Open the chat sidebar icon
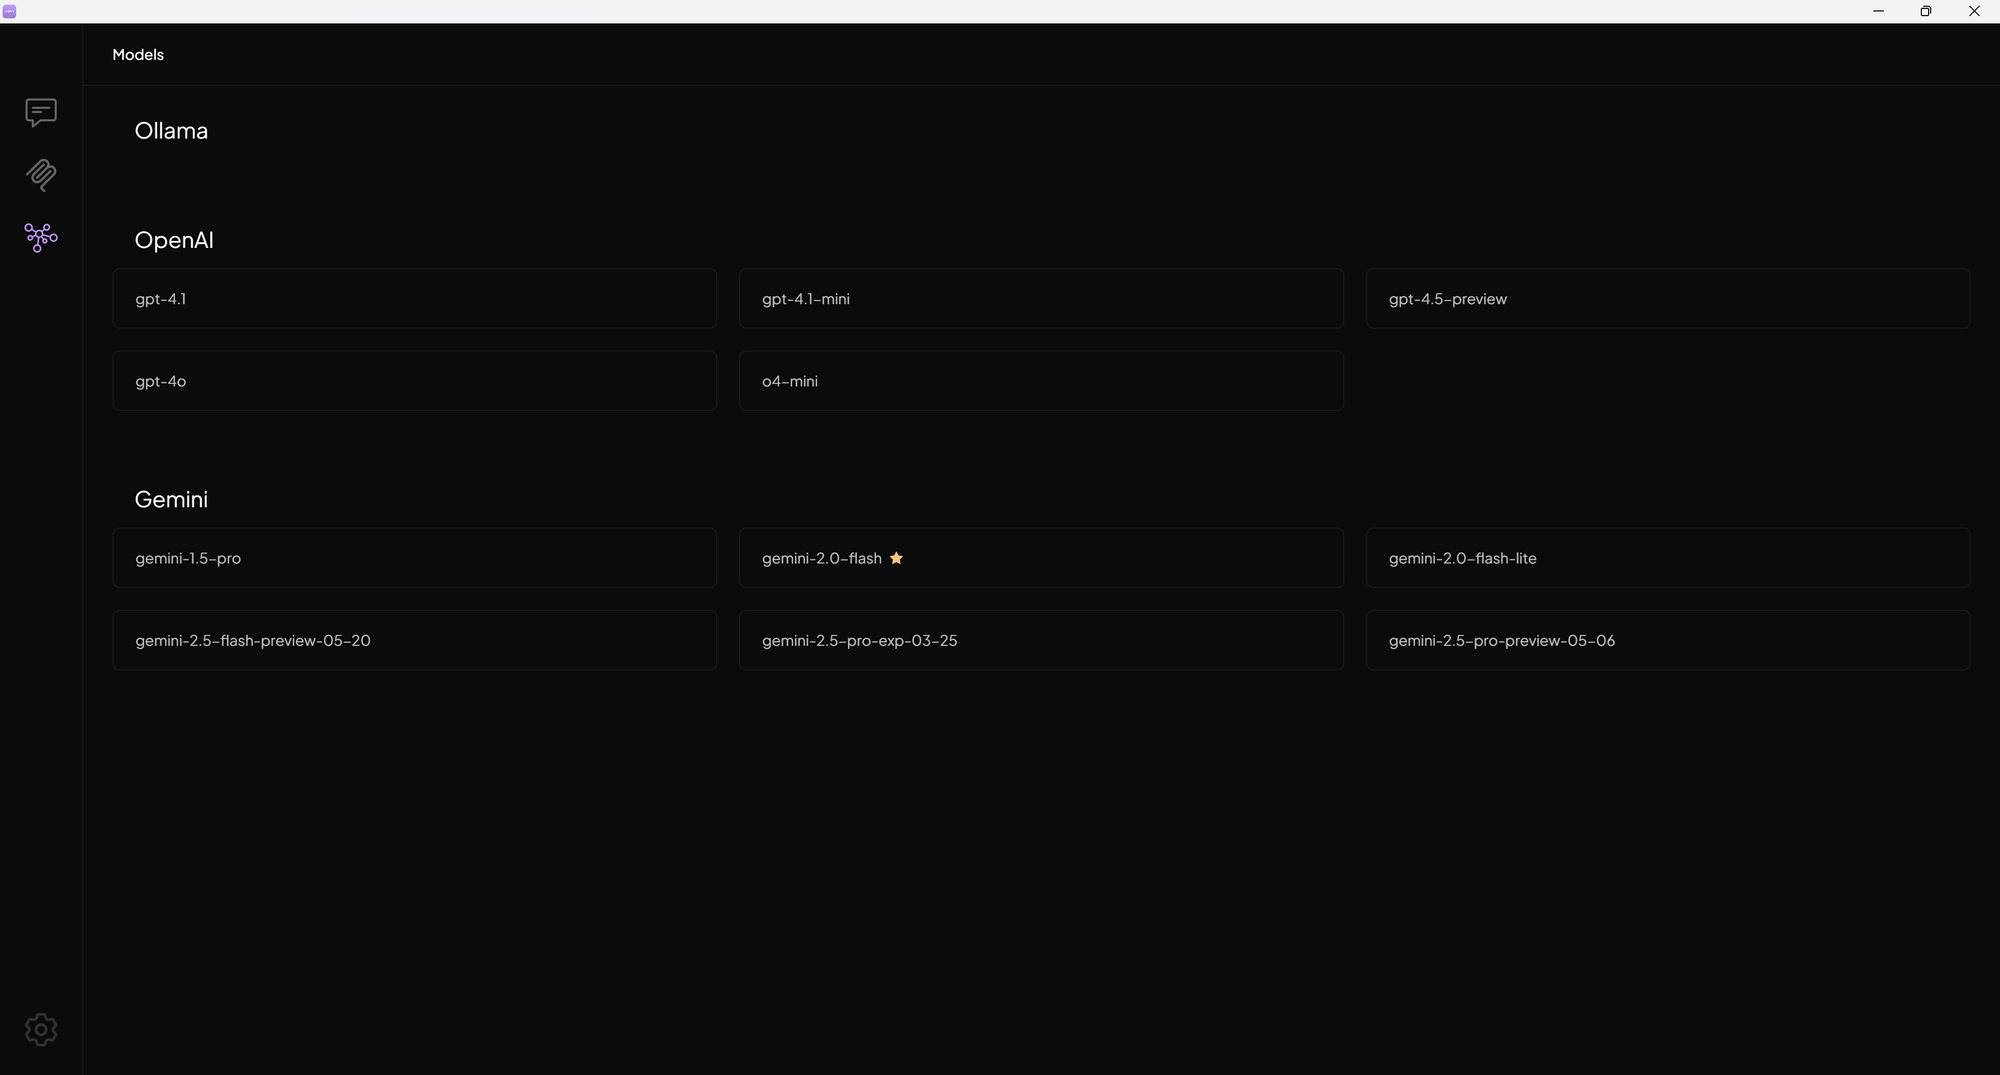Viewport: 2000px width, 1075px height. [x=41, y=112]
